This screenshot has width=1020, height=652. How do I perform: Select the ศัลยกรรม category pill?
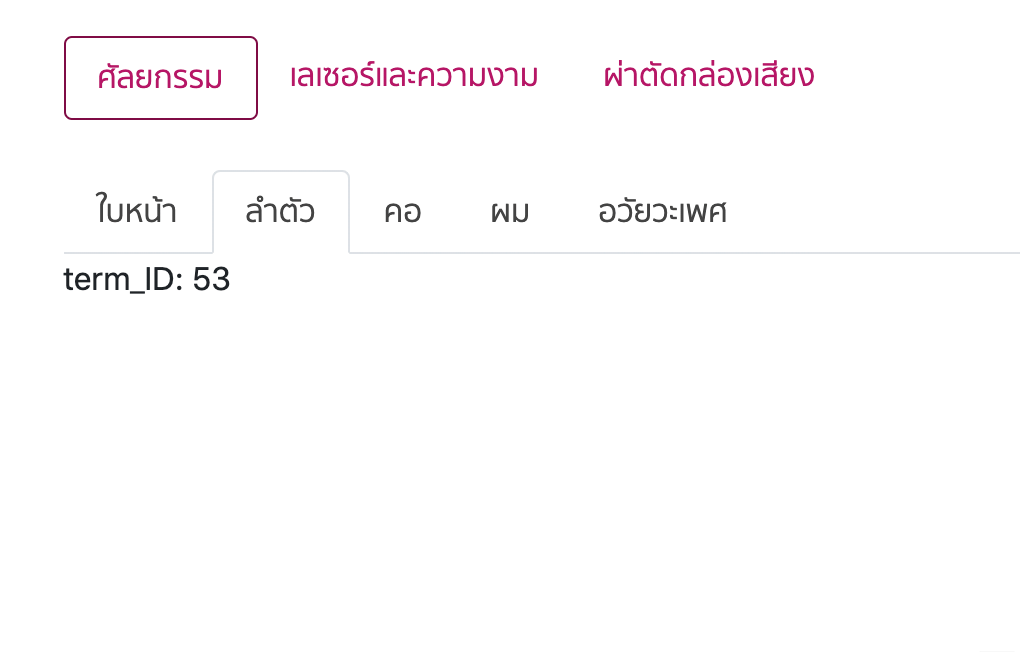tap(160, 78)
